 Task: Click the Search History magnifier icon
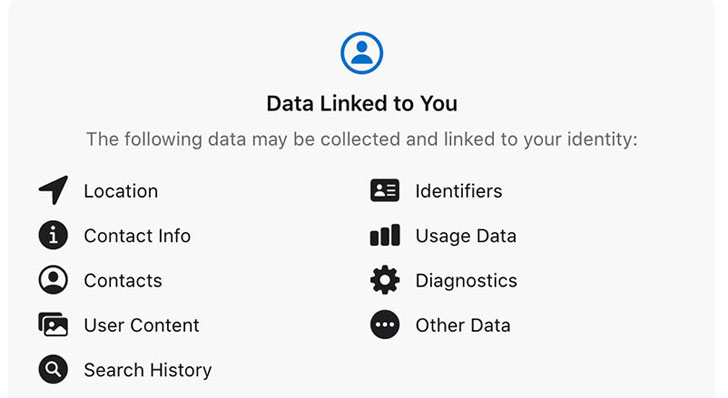53,369
